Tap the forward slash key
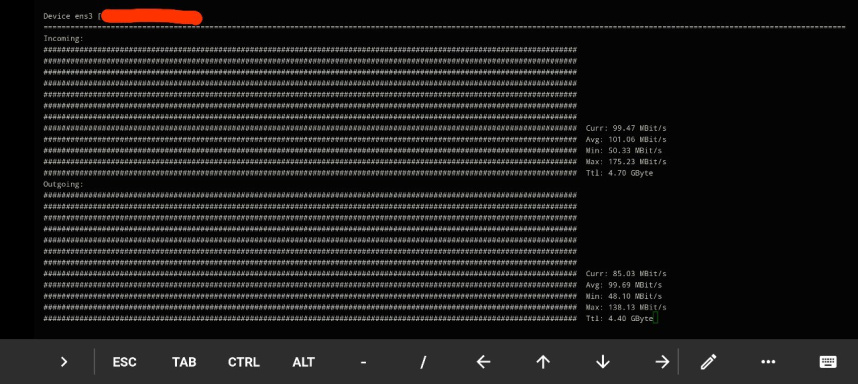This screenshot has width=858, height=384. coord(423,362)
